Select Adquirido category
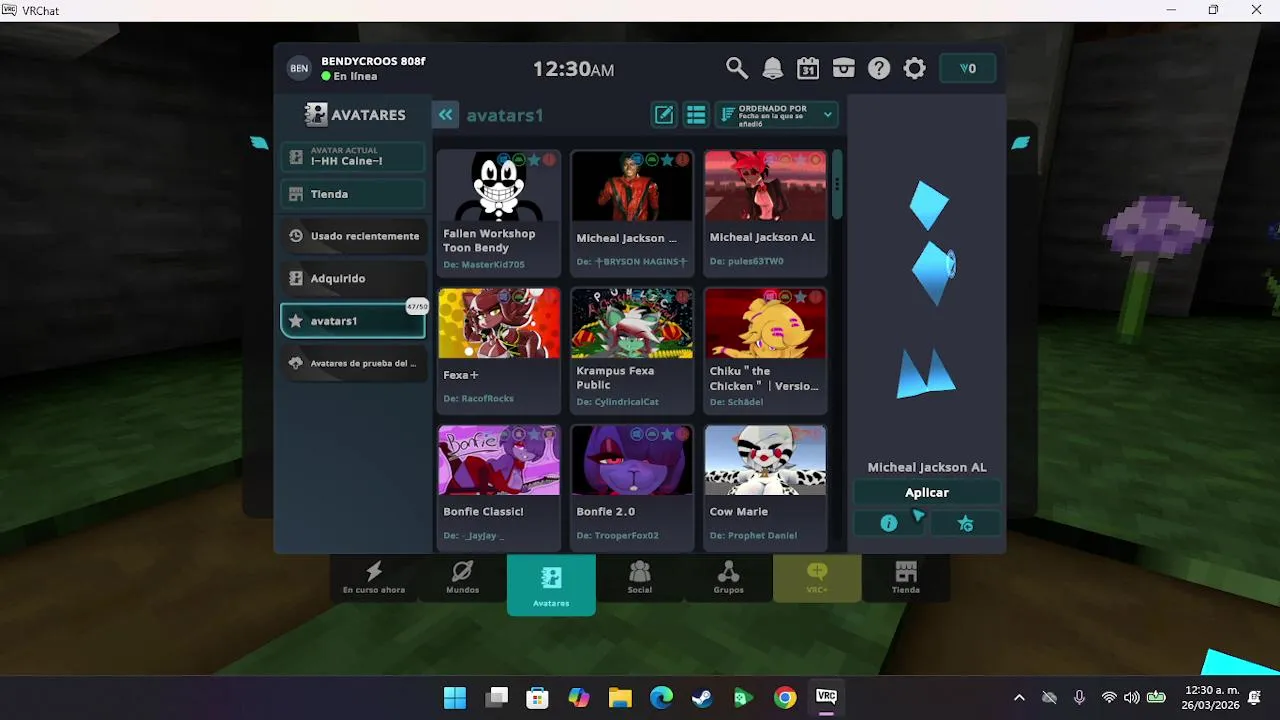Screen dimensions: 1280x720 click(x=353, y=278)
